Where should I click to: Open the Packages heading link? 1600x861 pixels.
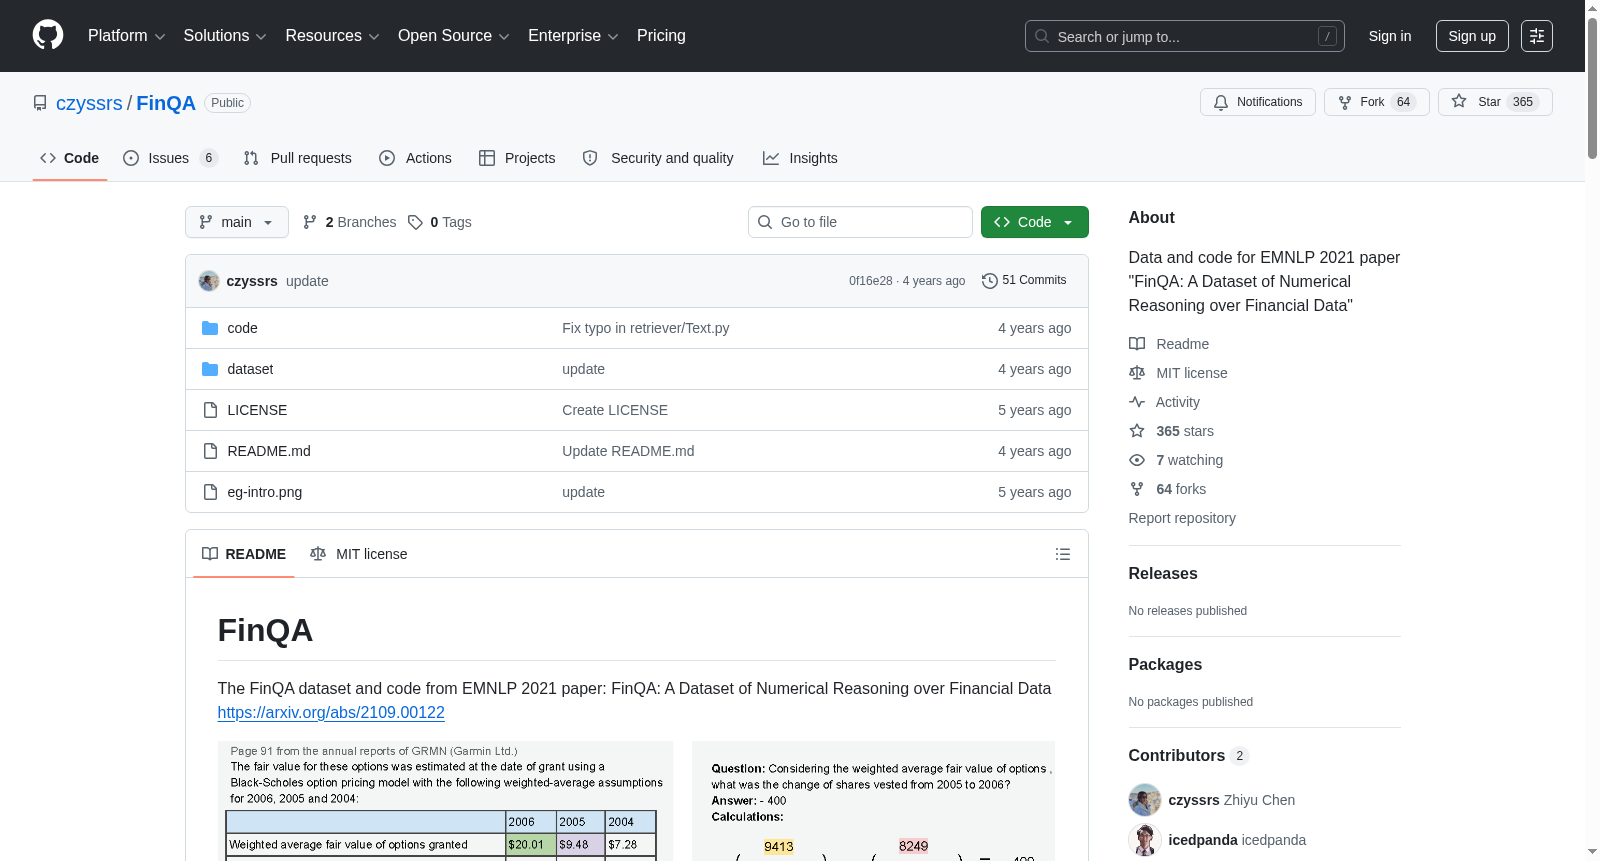coord(1165,664)
